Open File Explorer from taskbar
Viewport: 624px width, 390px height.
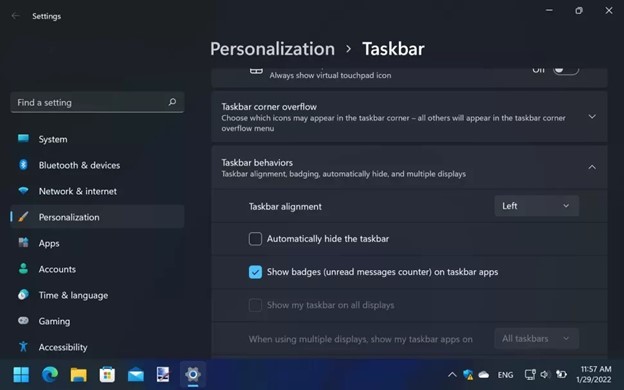pos(78,374)
